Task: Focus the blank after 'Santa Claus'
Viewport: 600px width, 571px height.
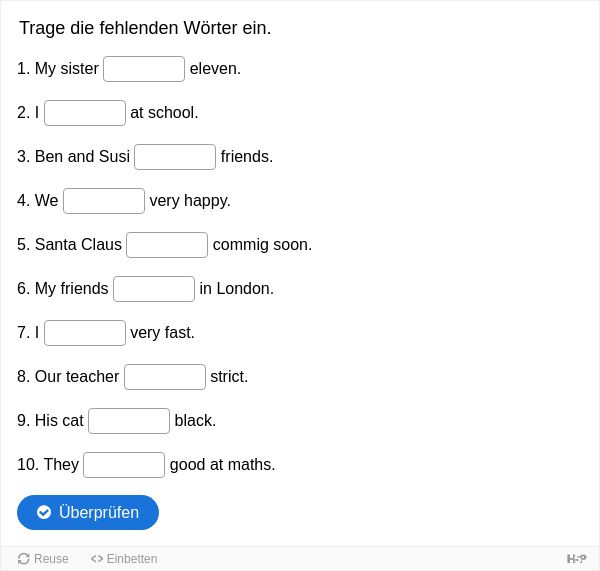Action: coord(167,245)
